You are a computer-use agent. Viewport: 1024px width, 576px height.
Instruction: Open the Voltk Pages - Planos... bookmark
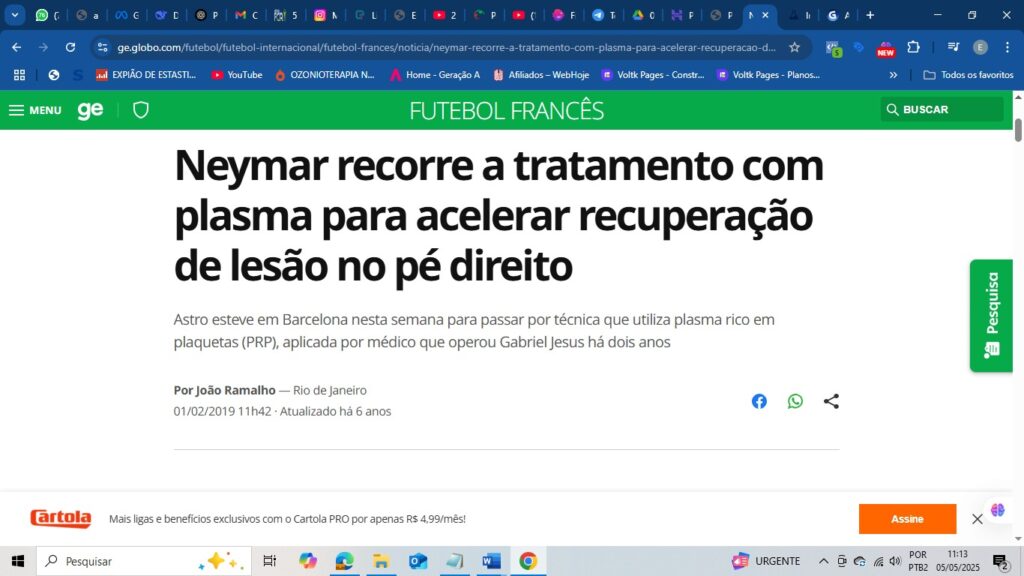coord(768,75)
